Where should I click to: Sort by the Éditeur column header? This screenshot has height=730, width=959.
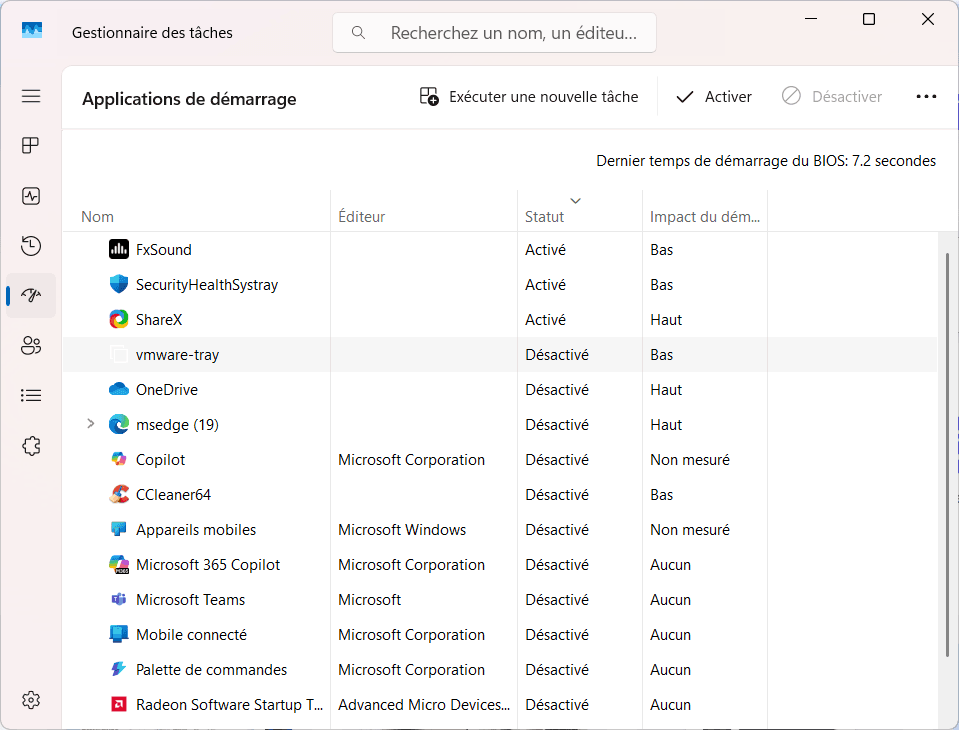point(361,216)
